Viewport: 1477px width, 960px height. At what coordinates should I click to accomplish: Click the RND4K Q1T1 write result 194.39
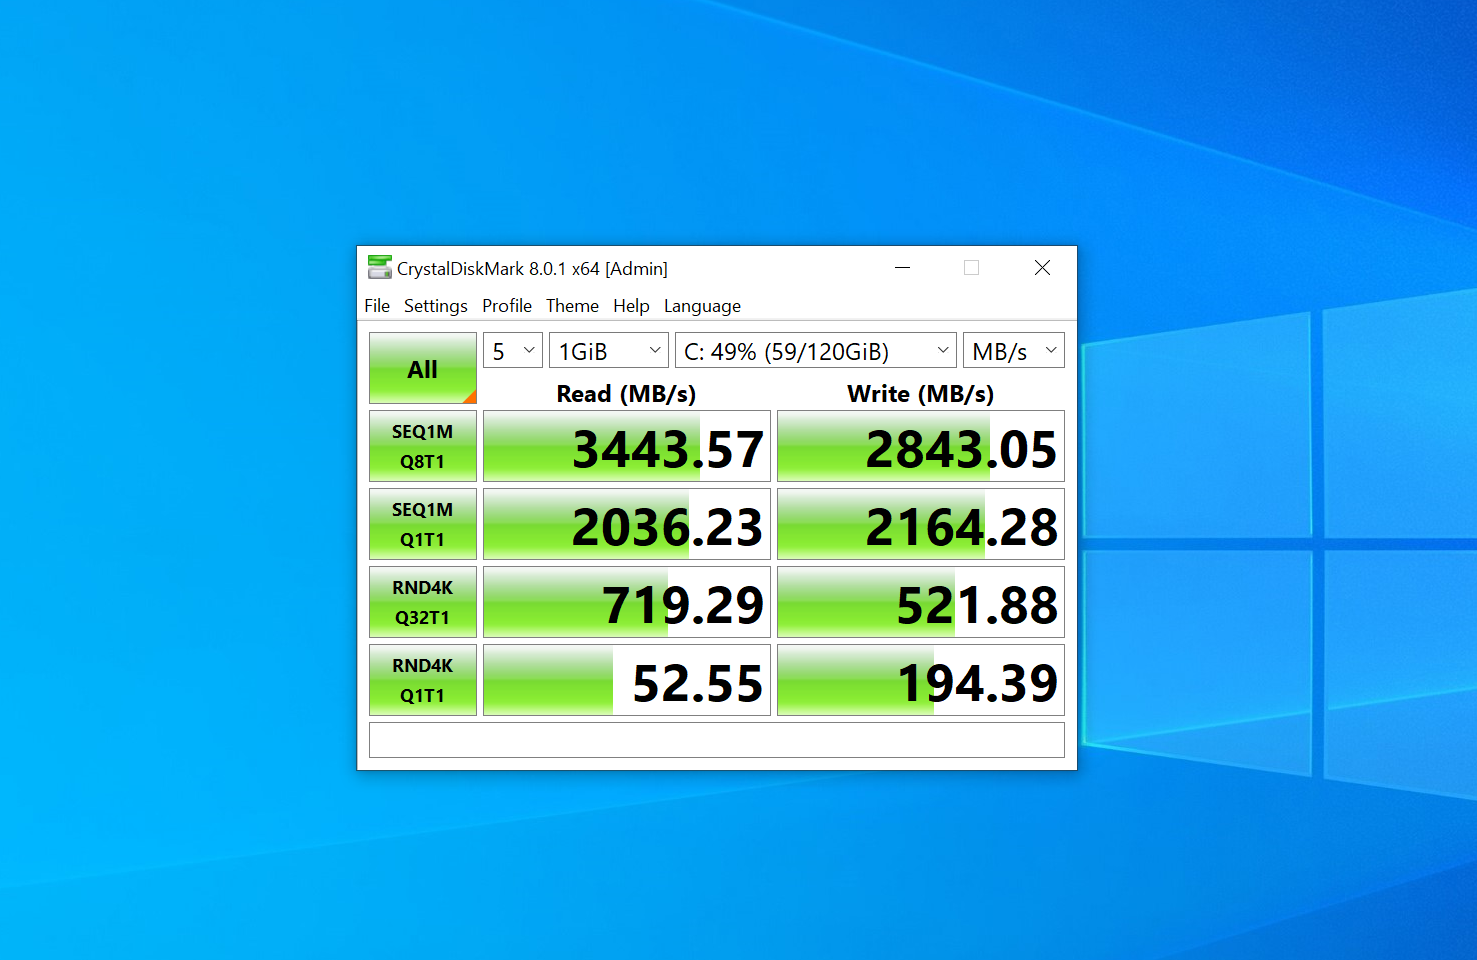[x=920, y=681]
